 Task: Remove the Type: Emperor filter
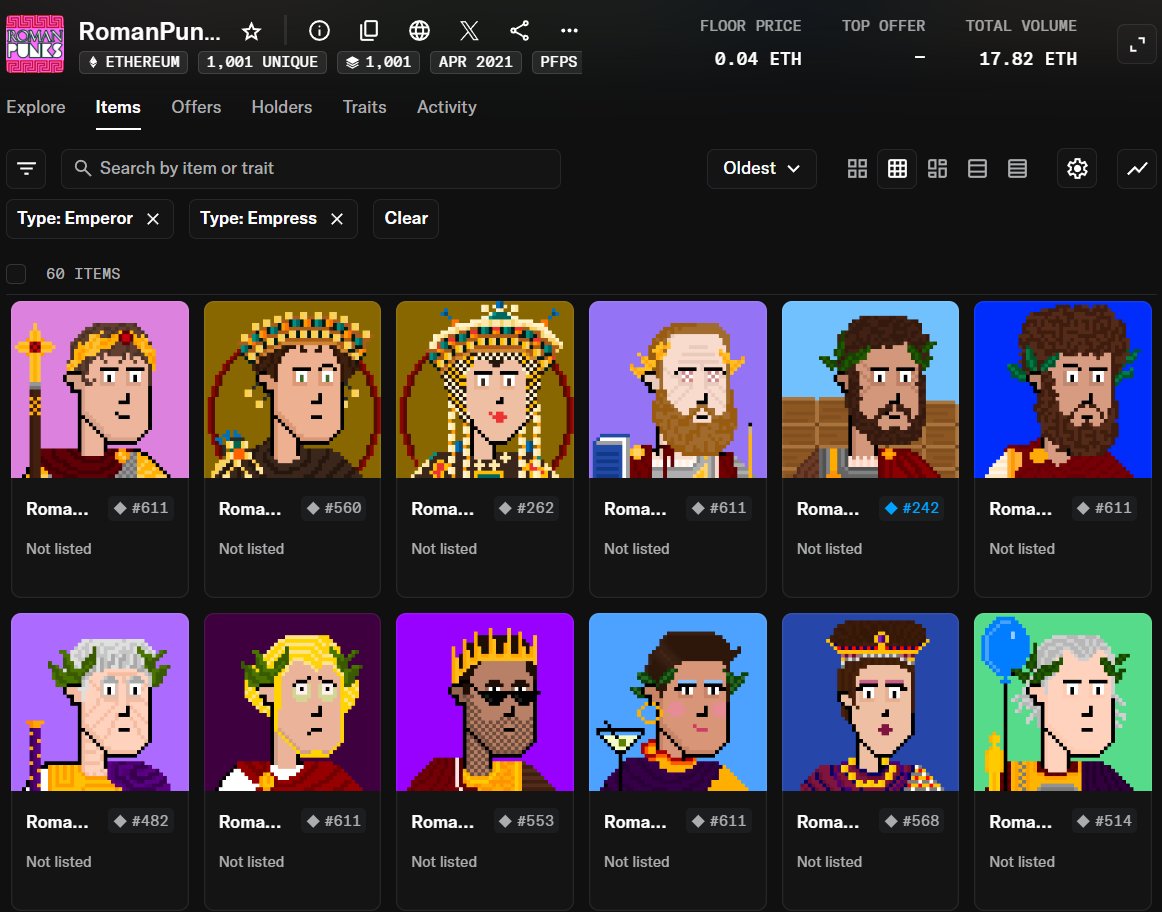coord(153,219)
